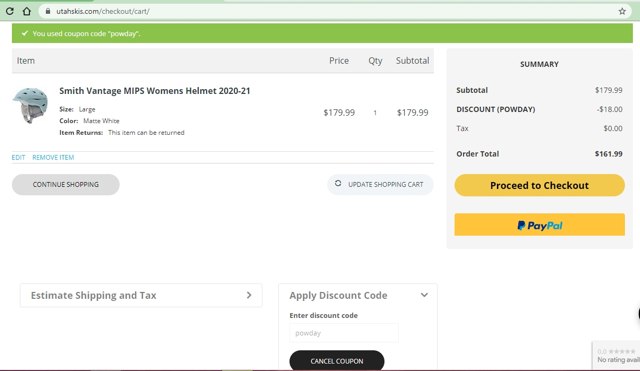Edit the helmet cart item

pos(18,157)
